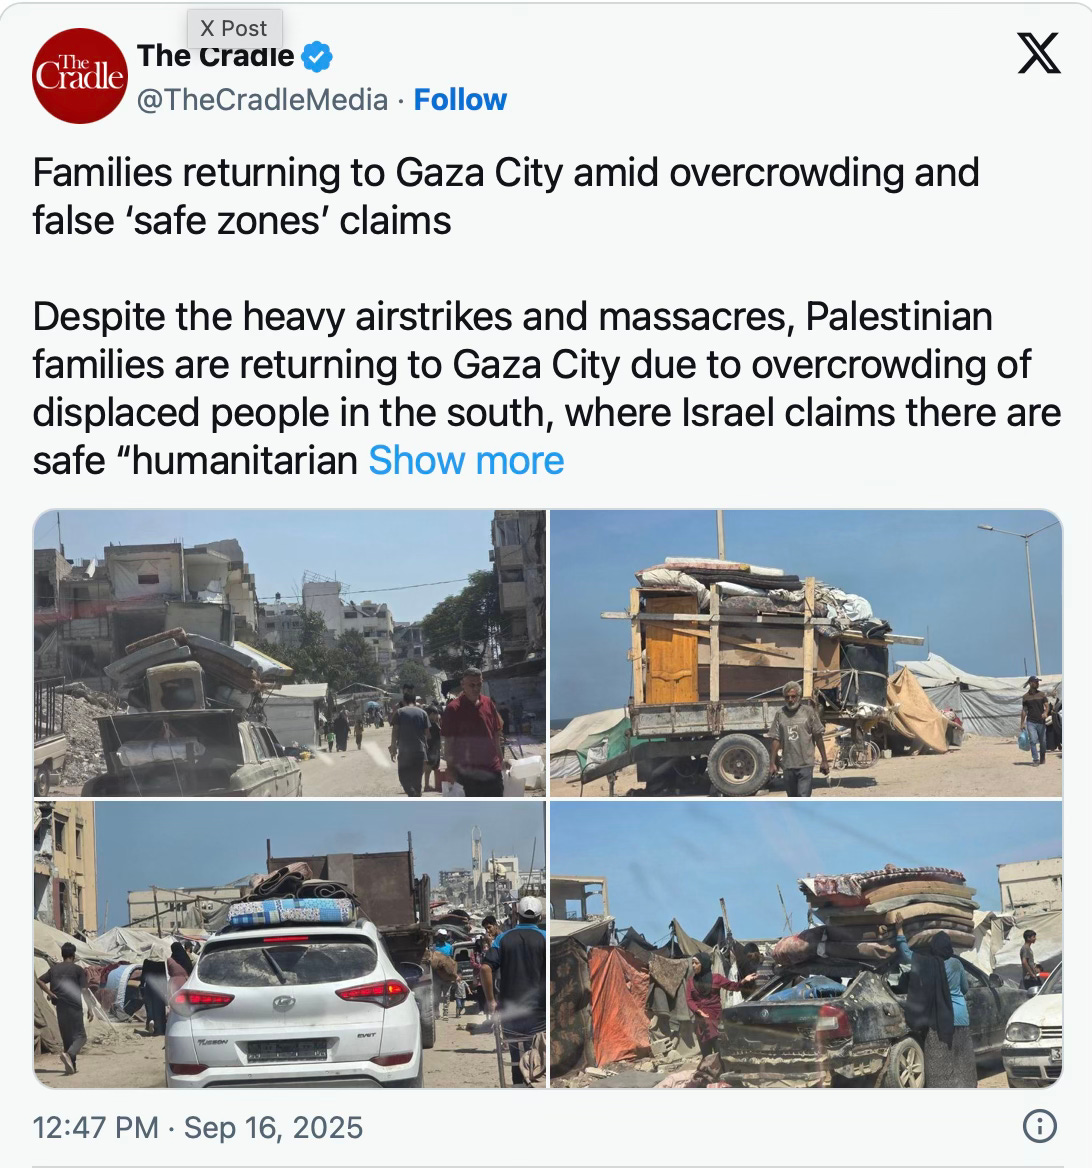Open photo of car loaded with mattresses
The width and height of the screenshot is (1092, 1168).
(x=290, y=653)
